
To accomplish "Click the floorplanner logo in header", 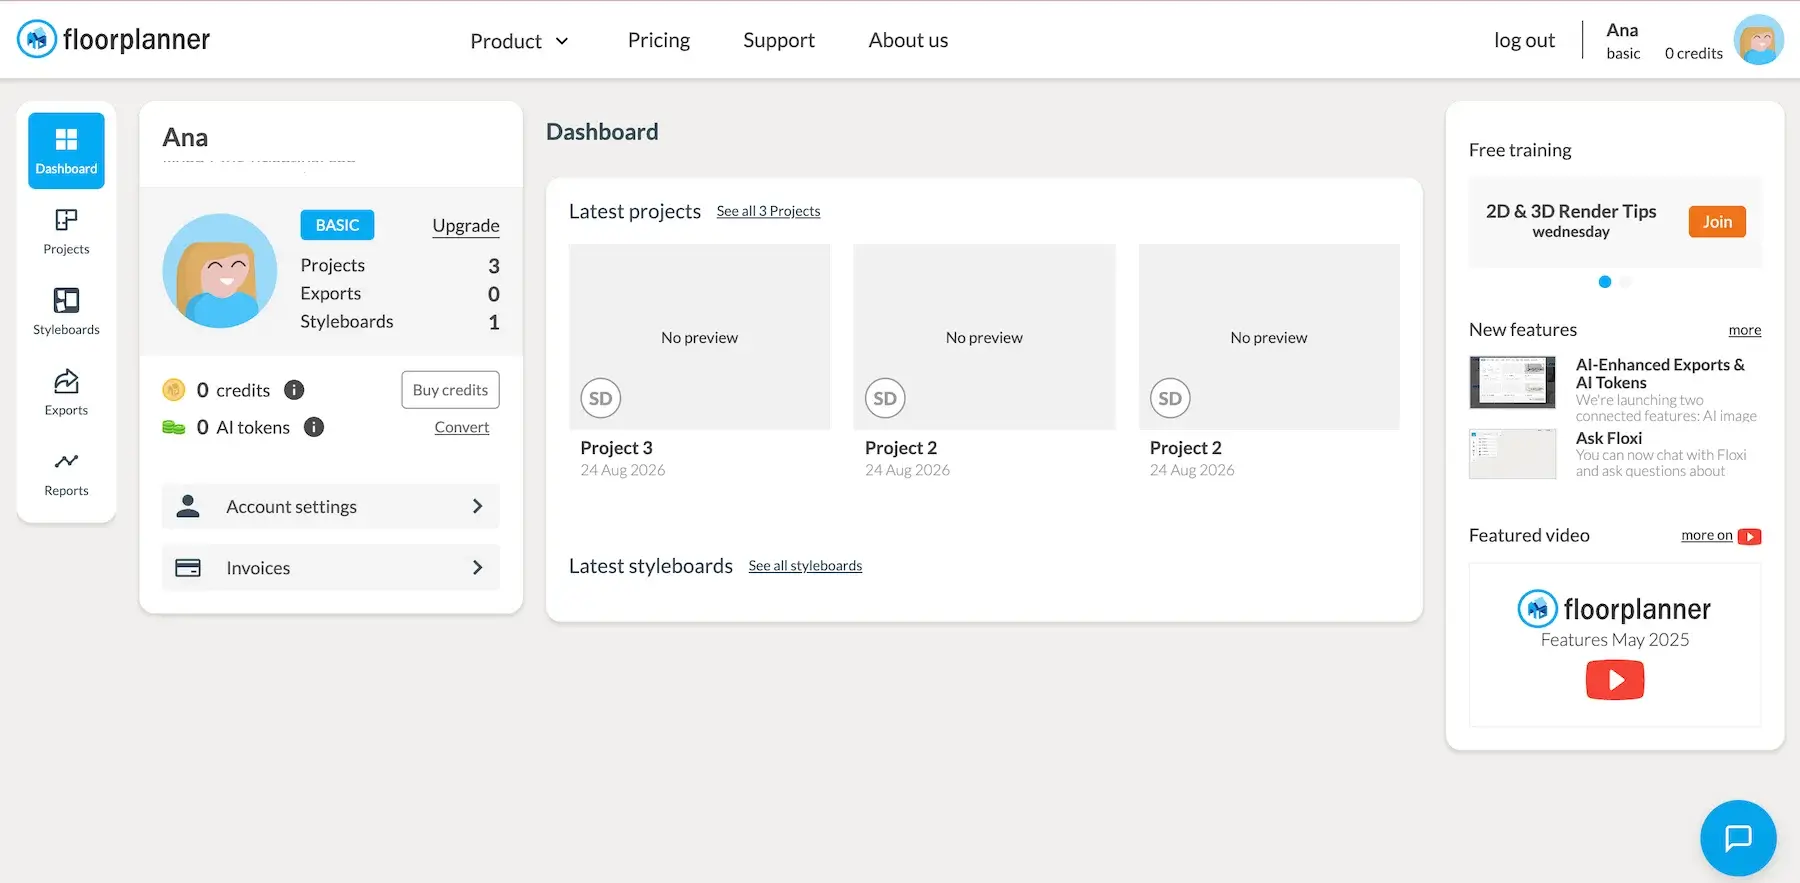I will click(x=113, y=39).
